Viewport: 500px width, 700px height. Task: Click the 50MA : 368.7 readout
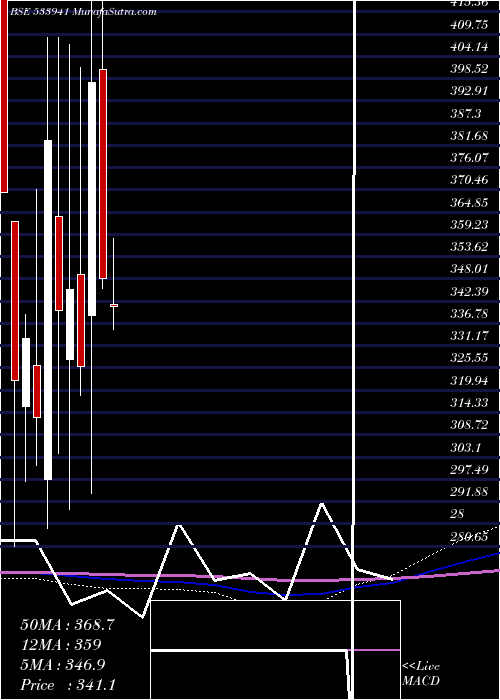(x=68, y=625)
